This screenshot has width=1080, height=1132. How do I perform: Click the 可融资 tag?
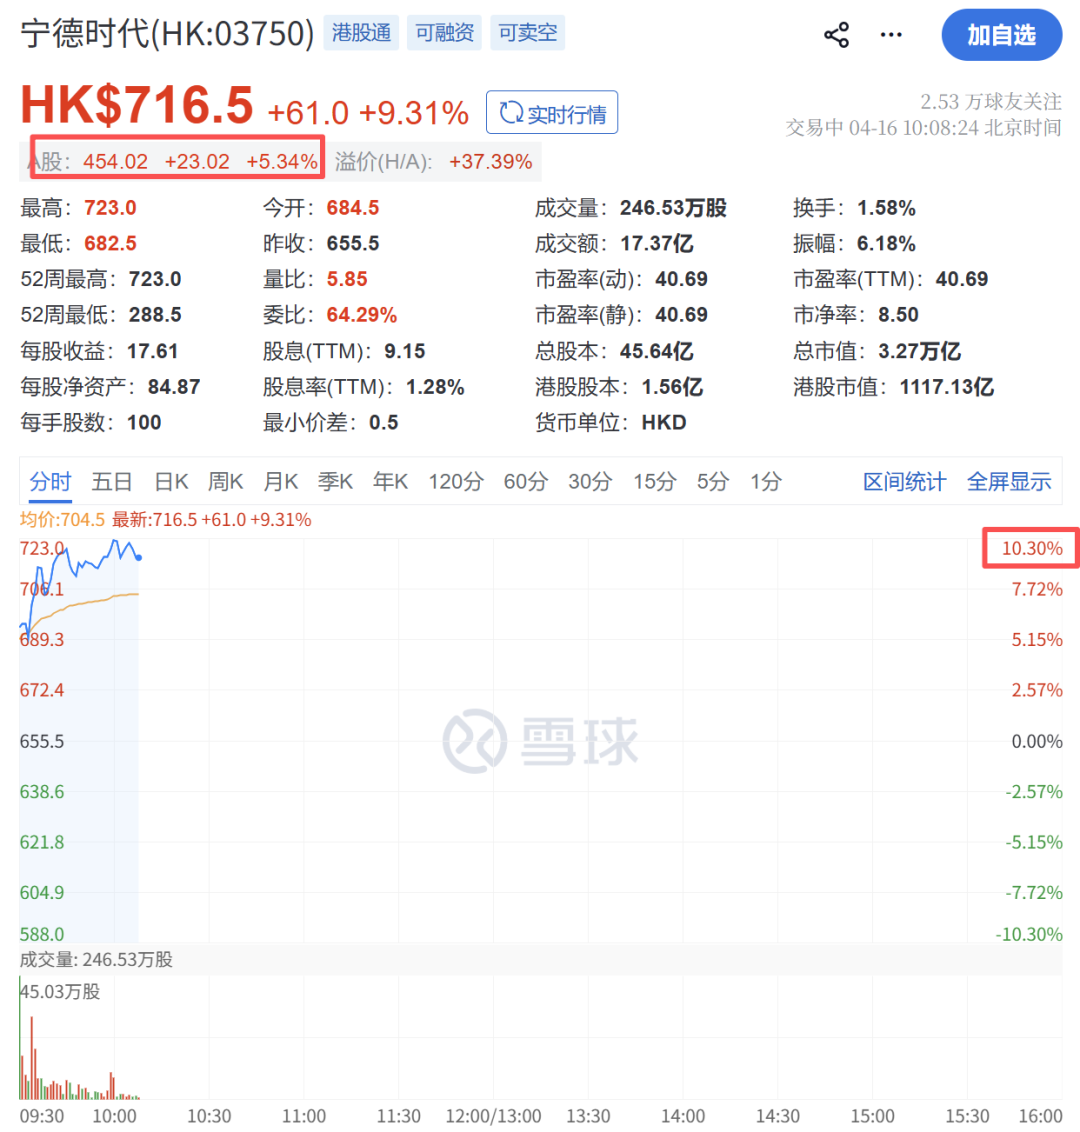[444, 32]
